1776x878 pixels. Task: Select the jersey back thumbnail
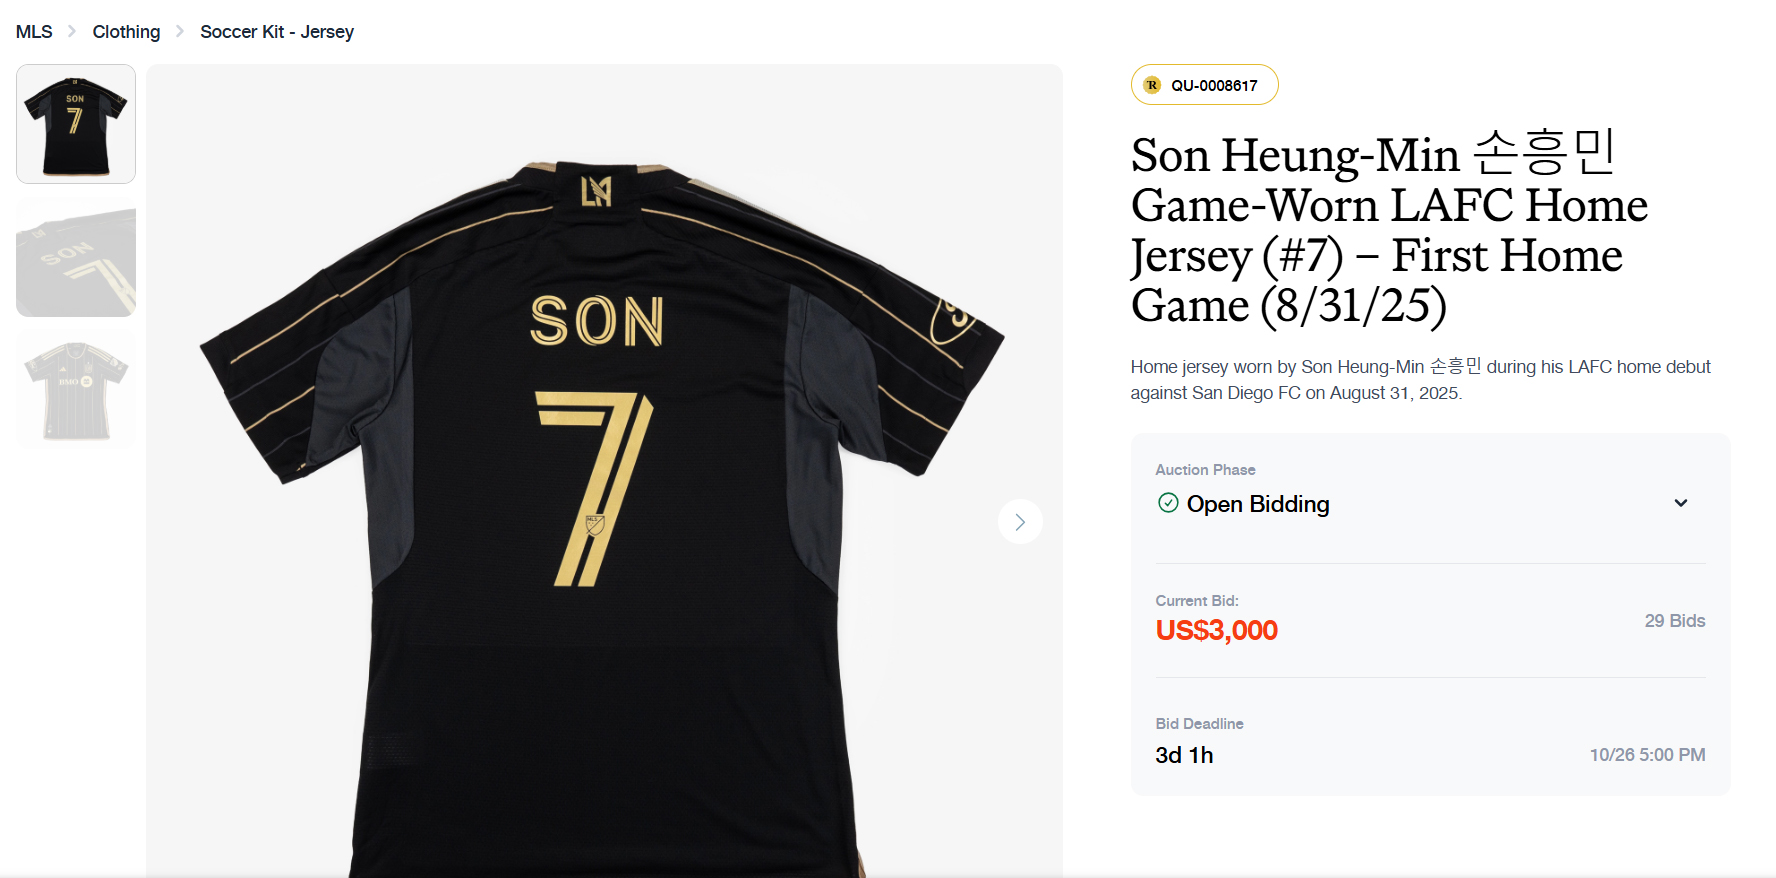tap(75, 123)
